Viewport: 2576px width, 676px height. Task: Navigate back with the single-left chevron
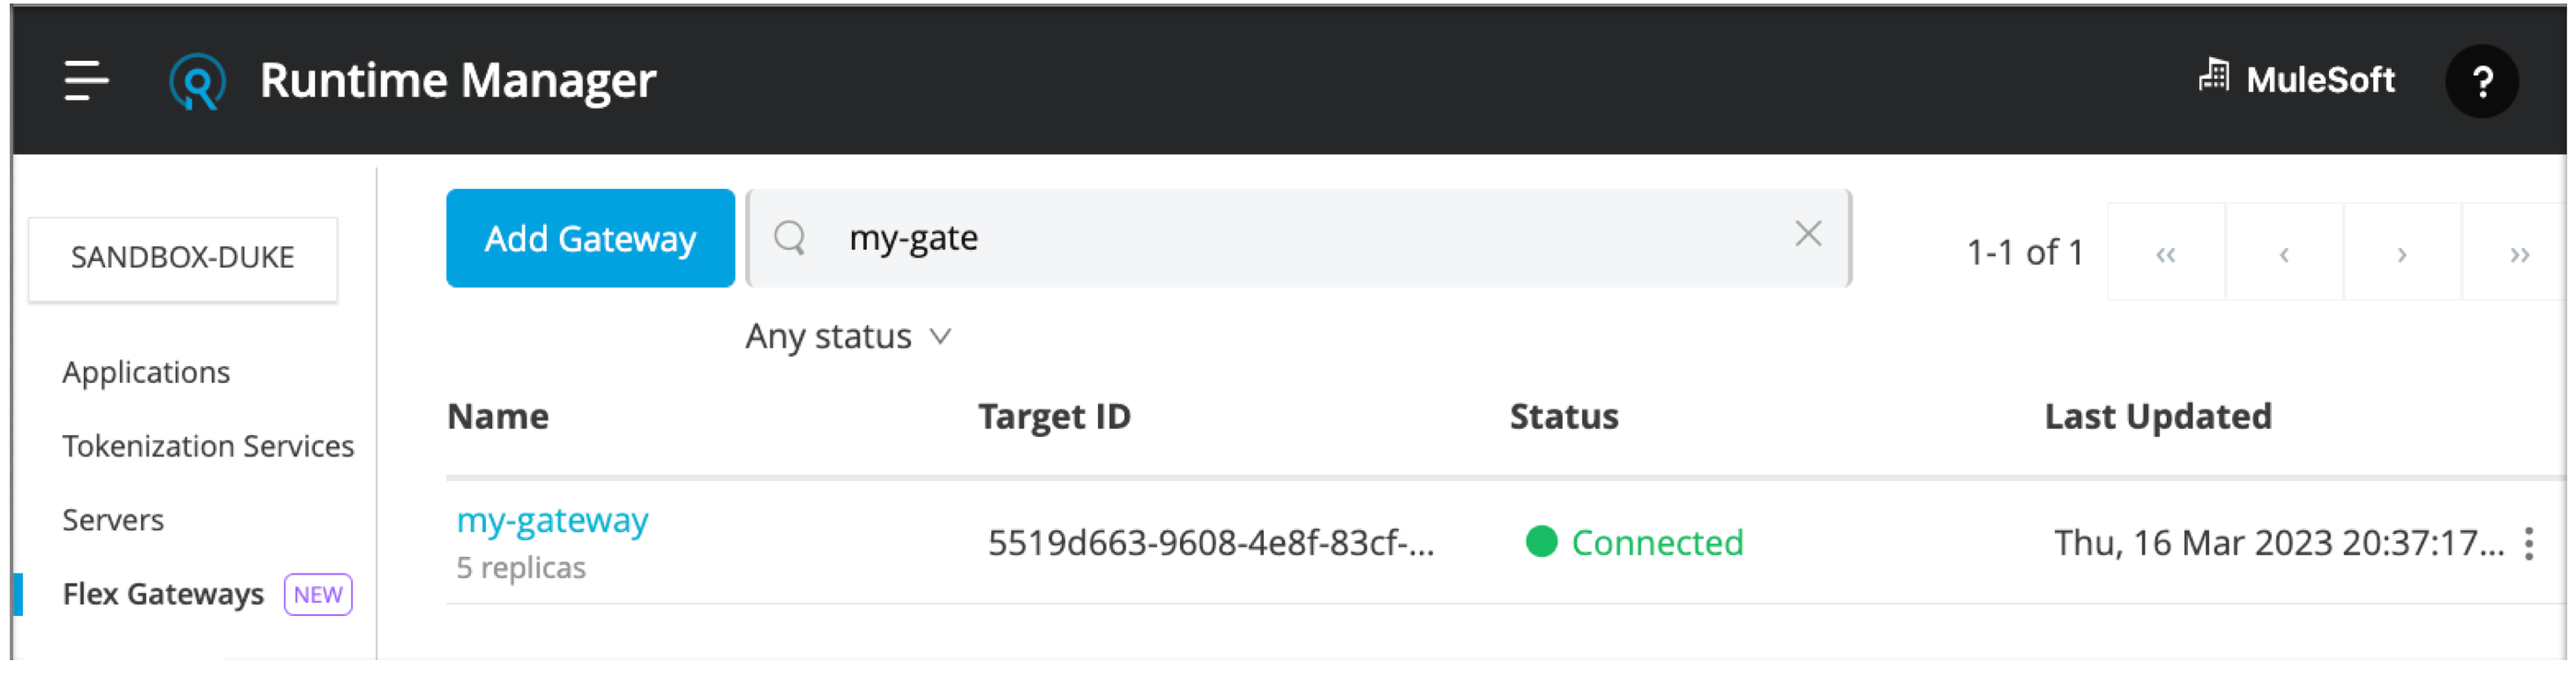tap(2283, 254)
